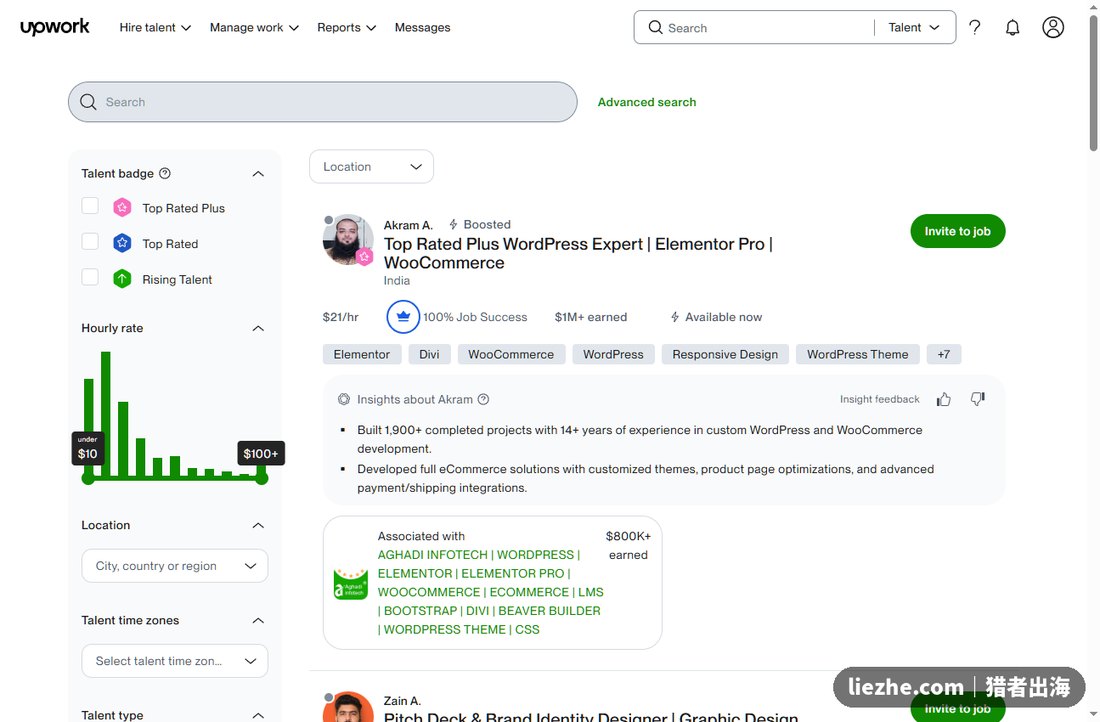Screen dimensions: 1100x722
Task: Collapse the Talent time zones section
Action: (x=258, y=620)
